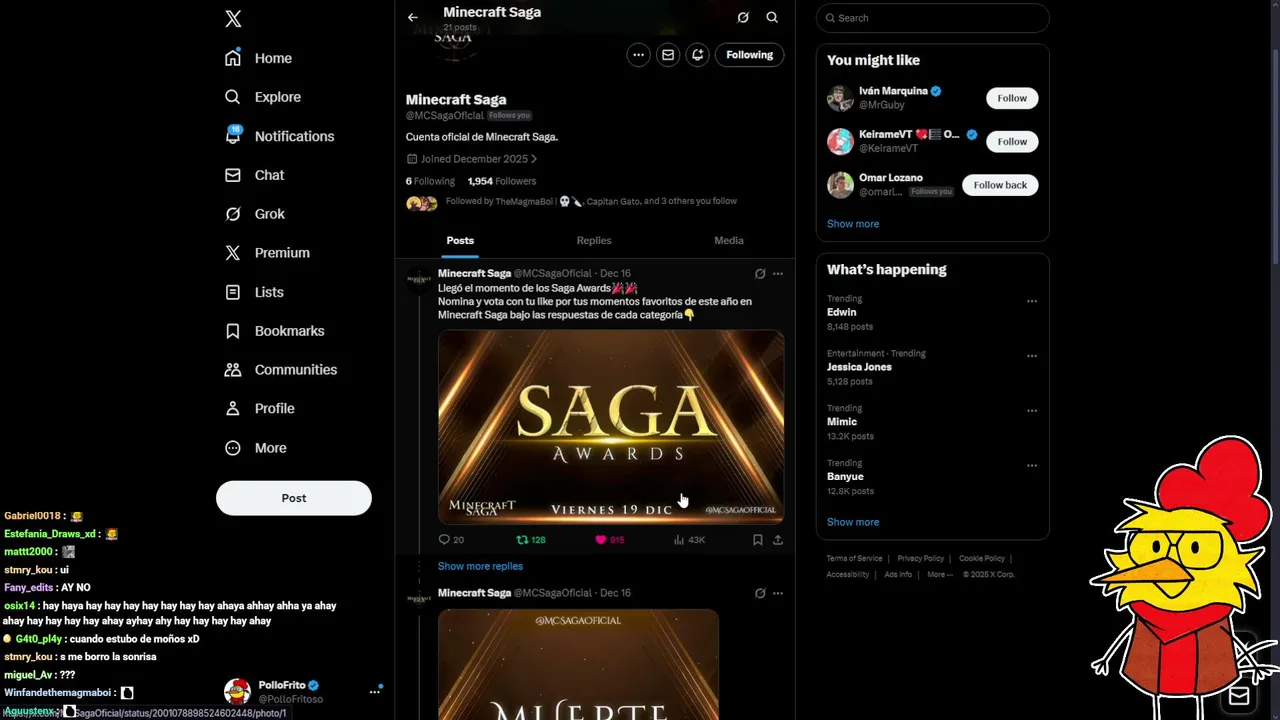The image size is (1280, 720).
Task: Select the Posts tab
Action: (x=460, y=240)
